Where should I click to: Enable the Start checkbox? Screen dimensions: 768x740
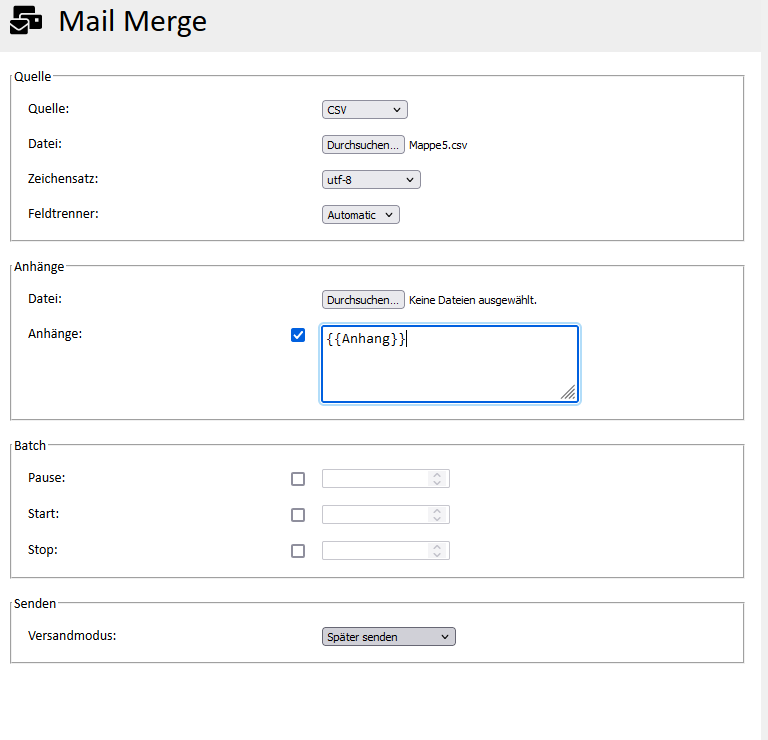(298, 515)
